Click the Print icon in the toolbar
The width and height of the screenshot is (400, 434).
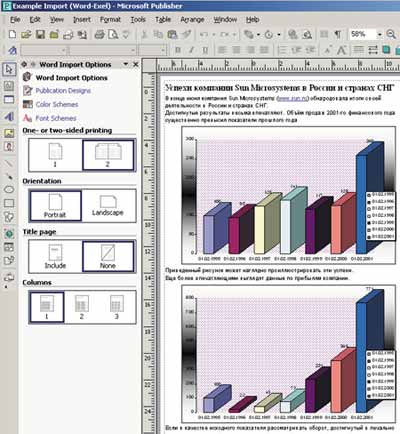[x=99, y=34]
